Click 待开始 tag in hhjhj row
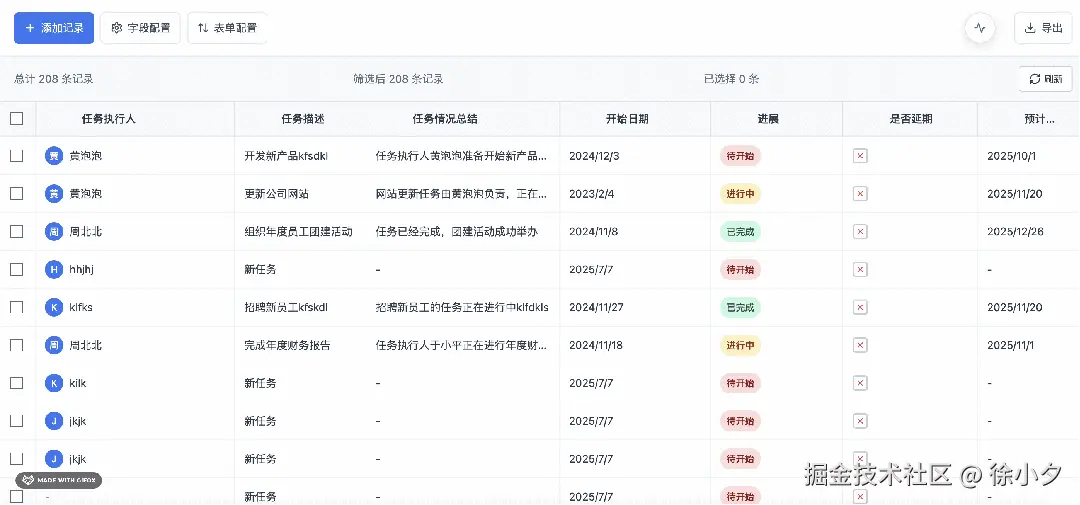This screenshot has height=505, width=1080. (x=740, y=269)
